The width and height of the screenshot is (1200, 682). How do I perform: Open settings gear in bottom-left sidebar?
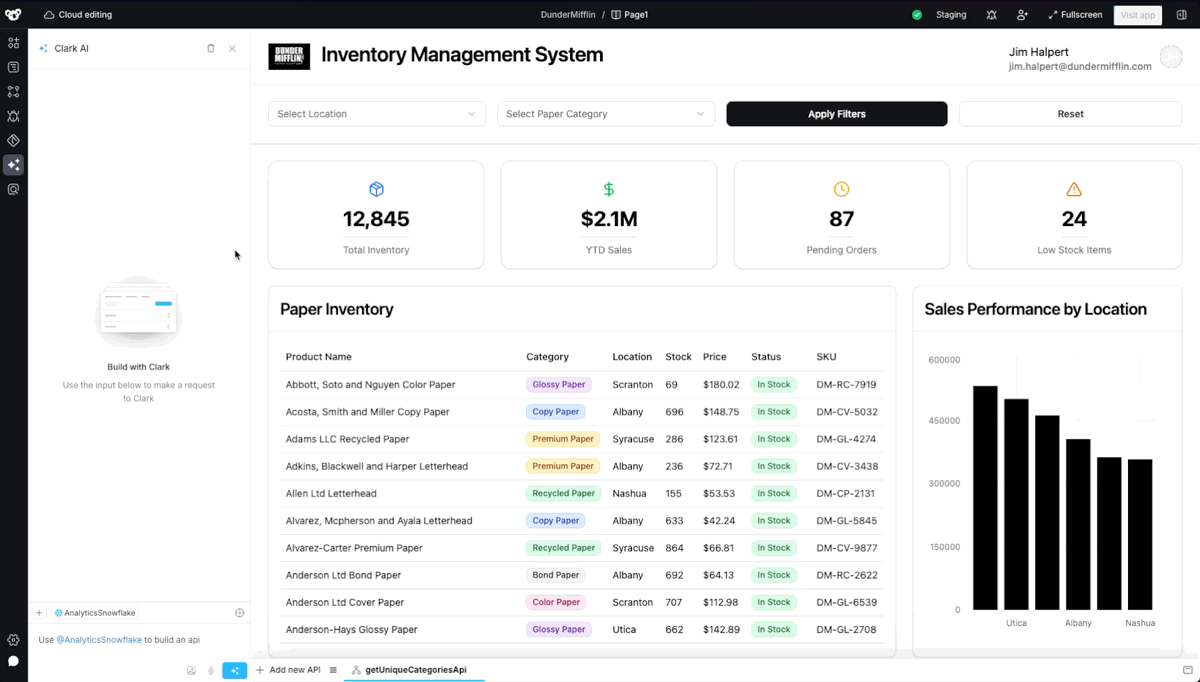click(13, 640)
